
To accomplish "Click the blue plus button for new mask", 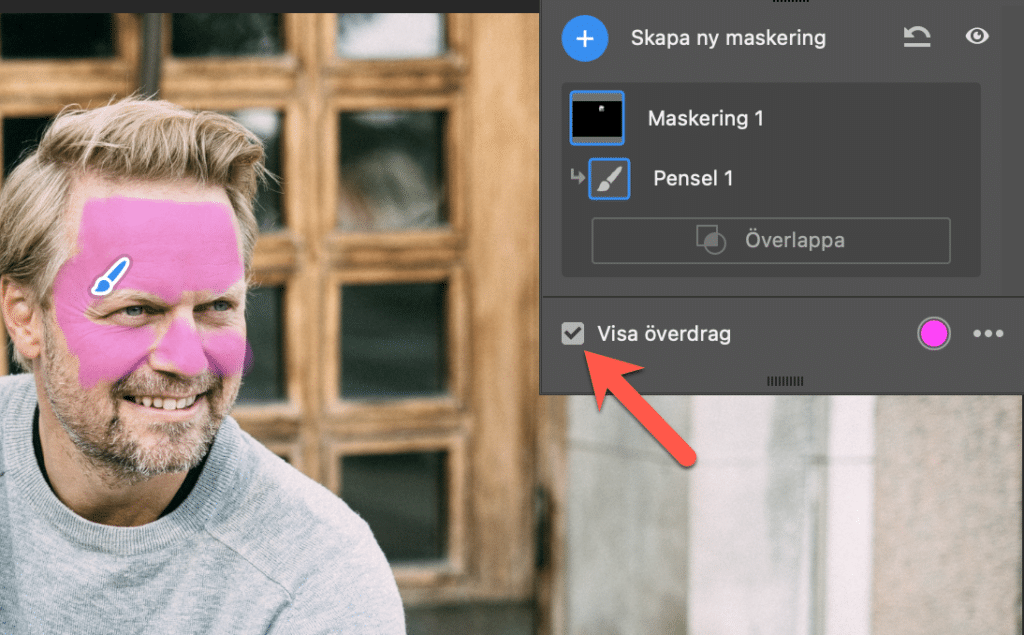I will (x=586, y=39).
